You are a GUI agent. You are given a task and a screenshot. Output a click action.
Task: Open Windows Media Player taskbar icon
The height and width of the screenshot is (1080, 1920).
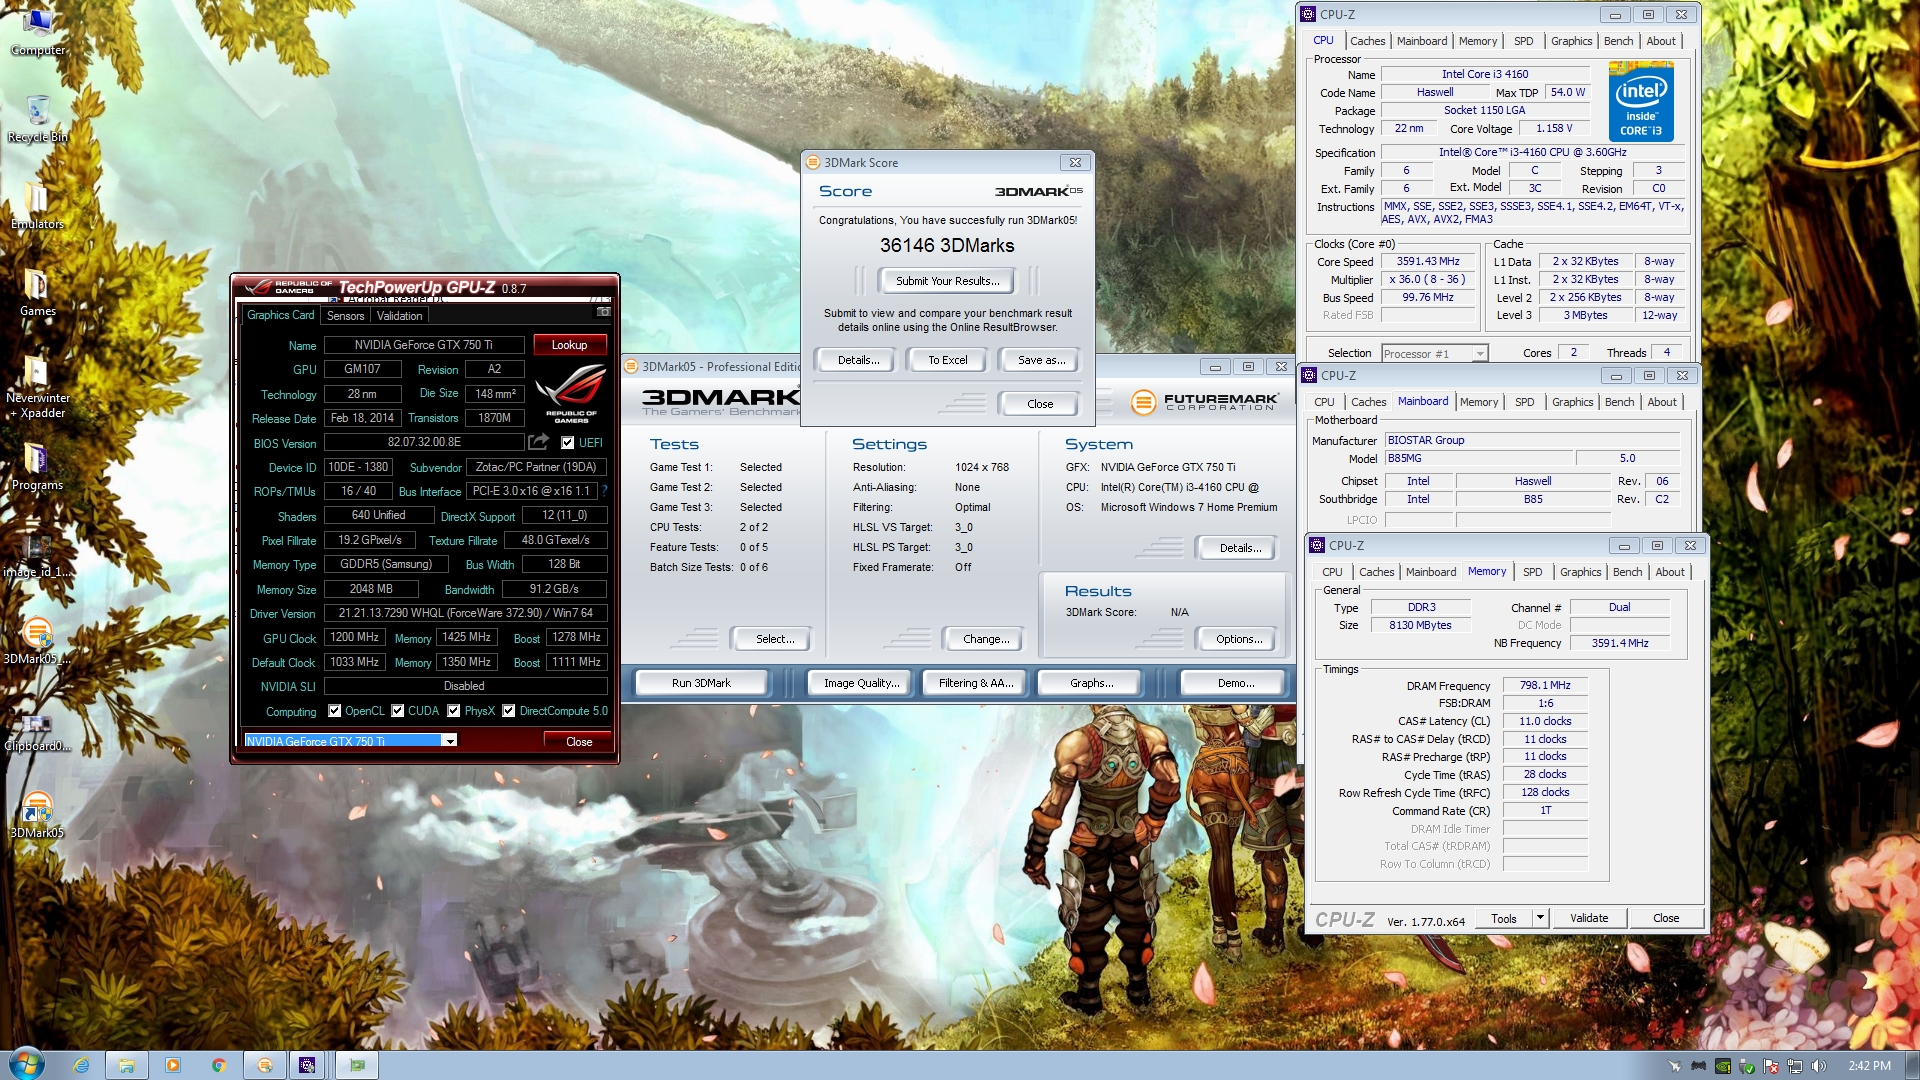(x=173, y=1065)
